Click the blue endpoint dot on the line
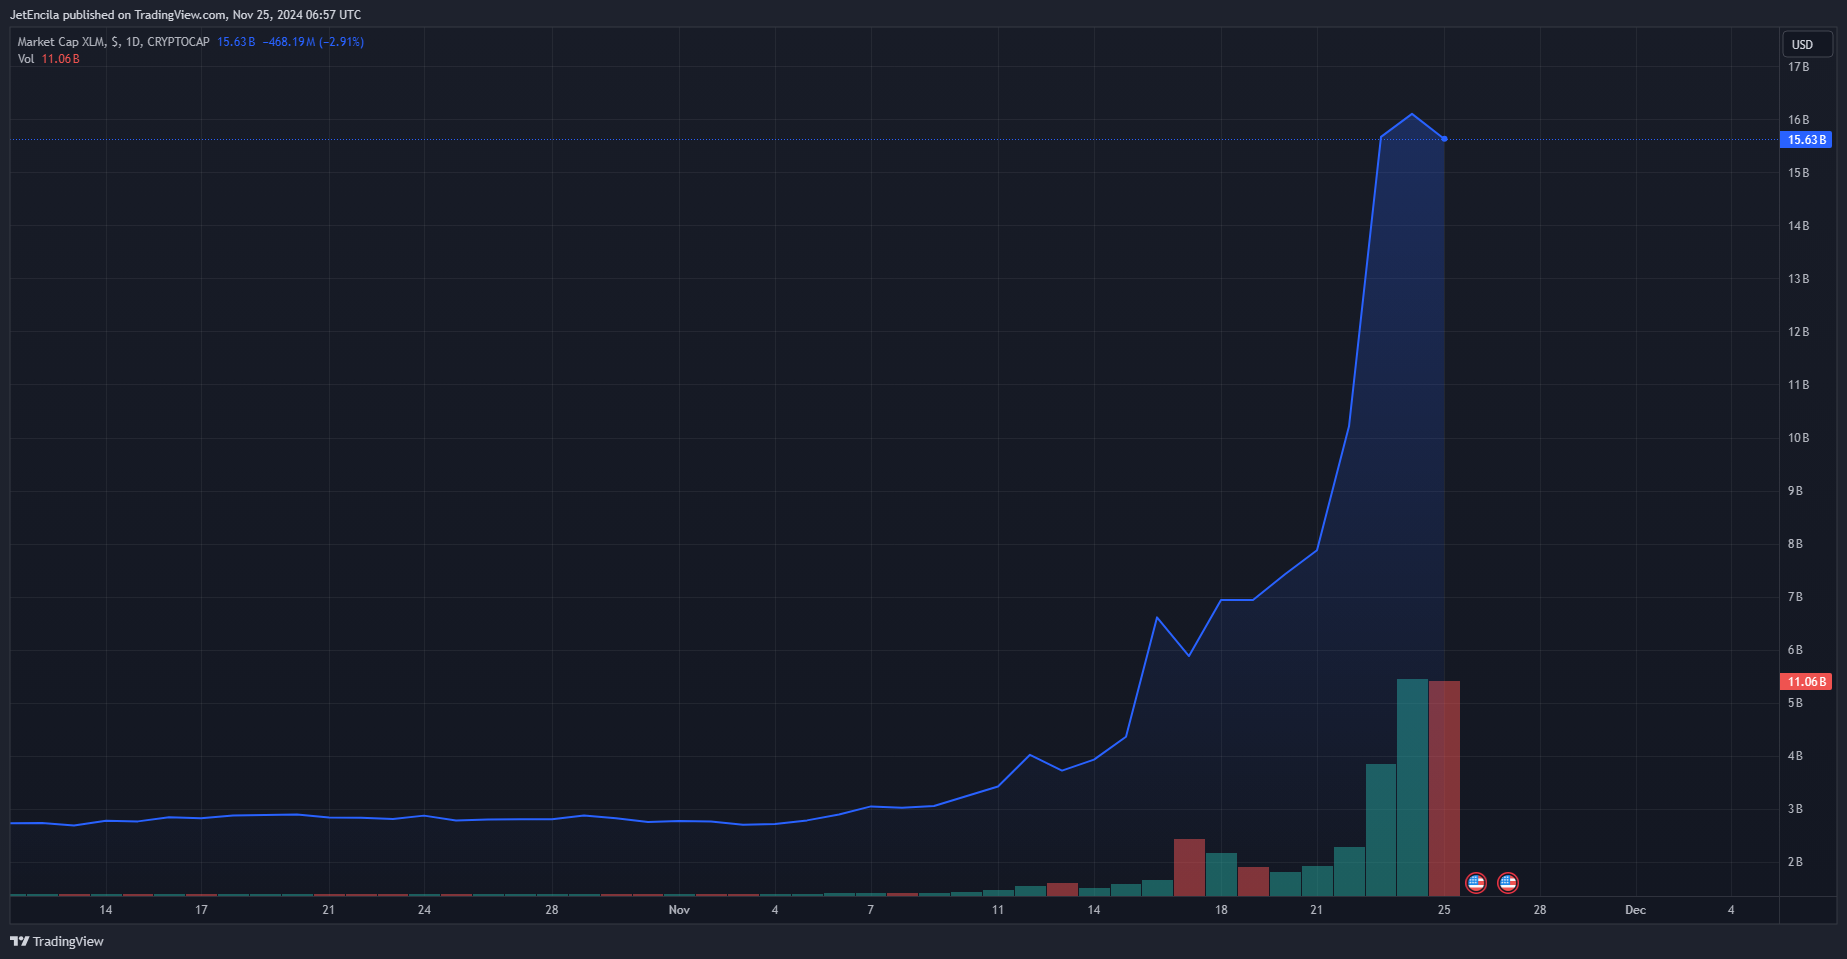The image size is (1847, 959). pyautogui.click(x=1444, y=139)
